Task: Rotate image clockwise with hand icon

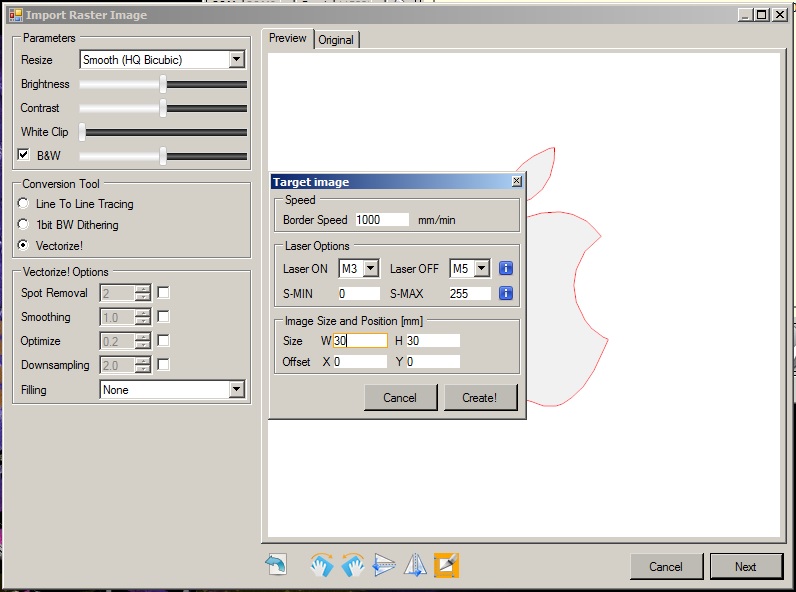Action: tap(321, 566)
